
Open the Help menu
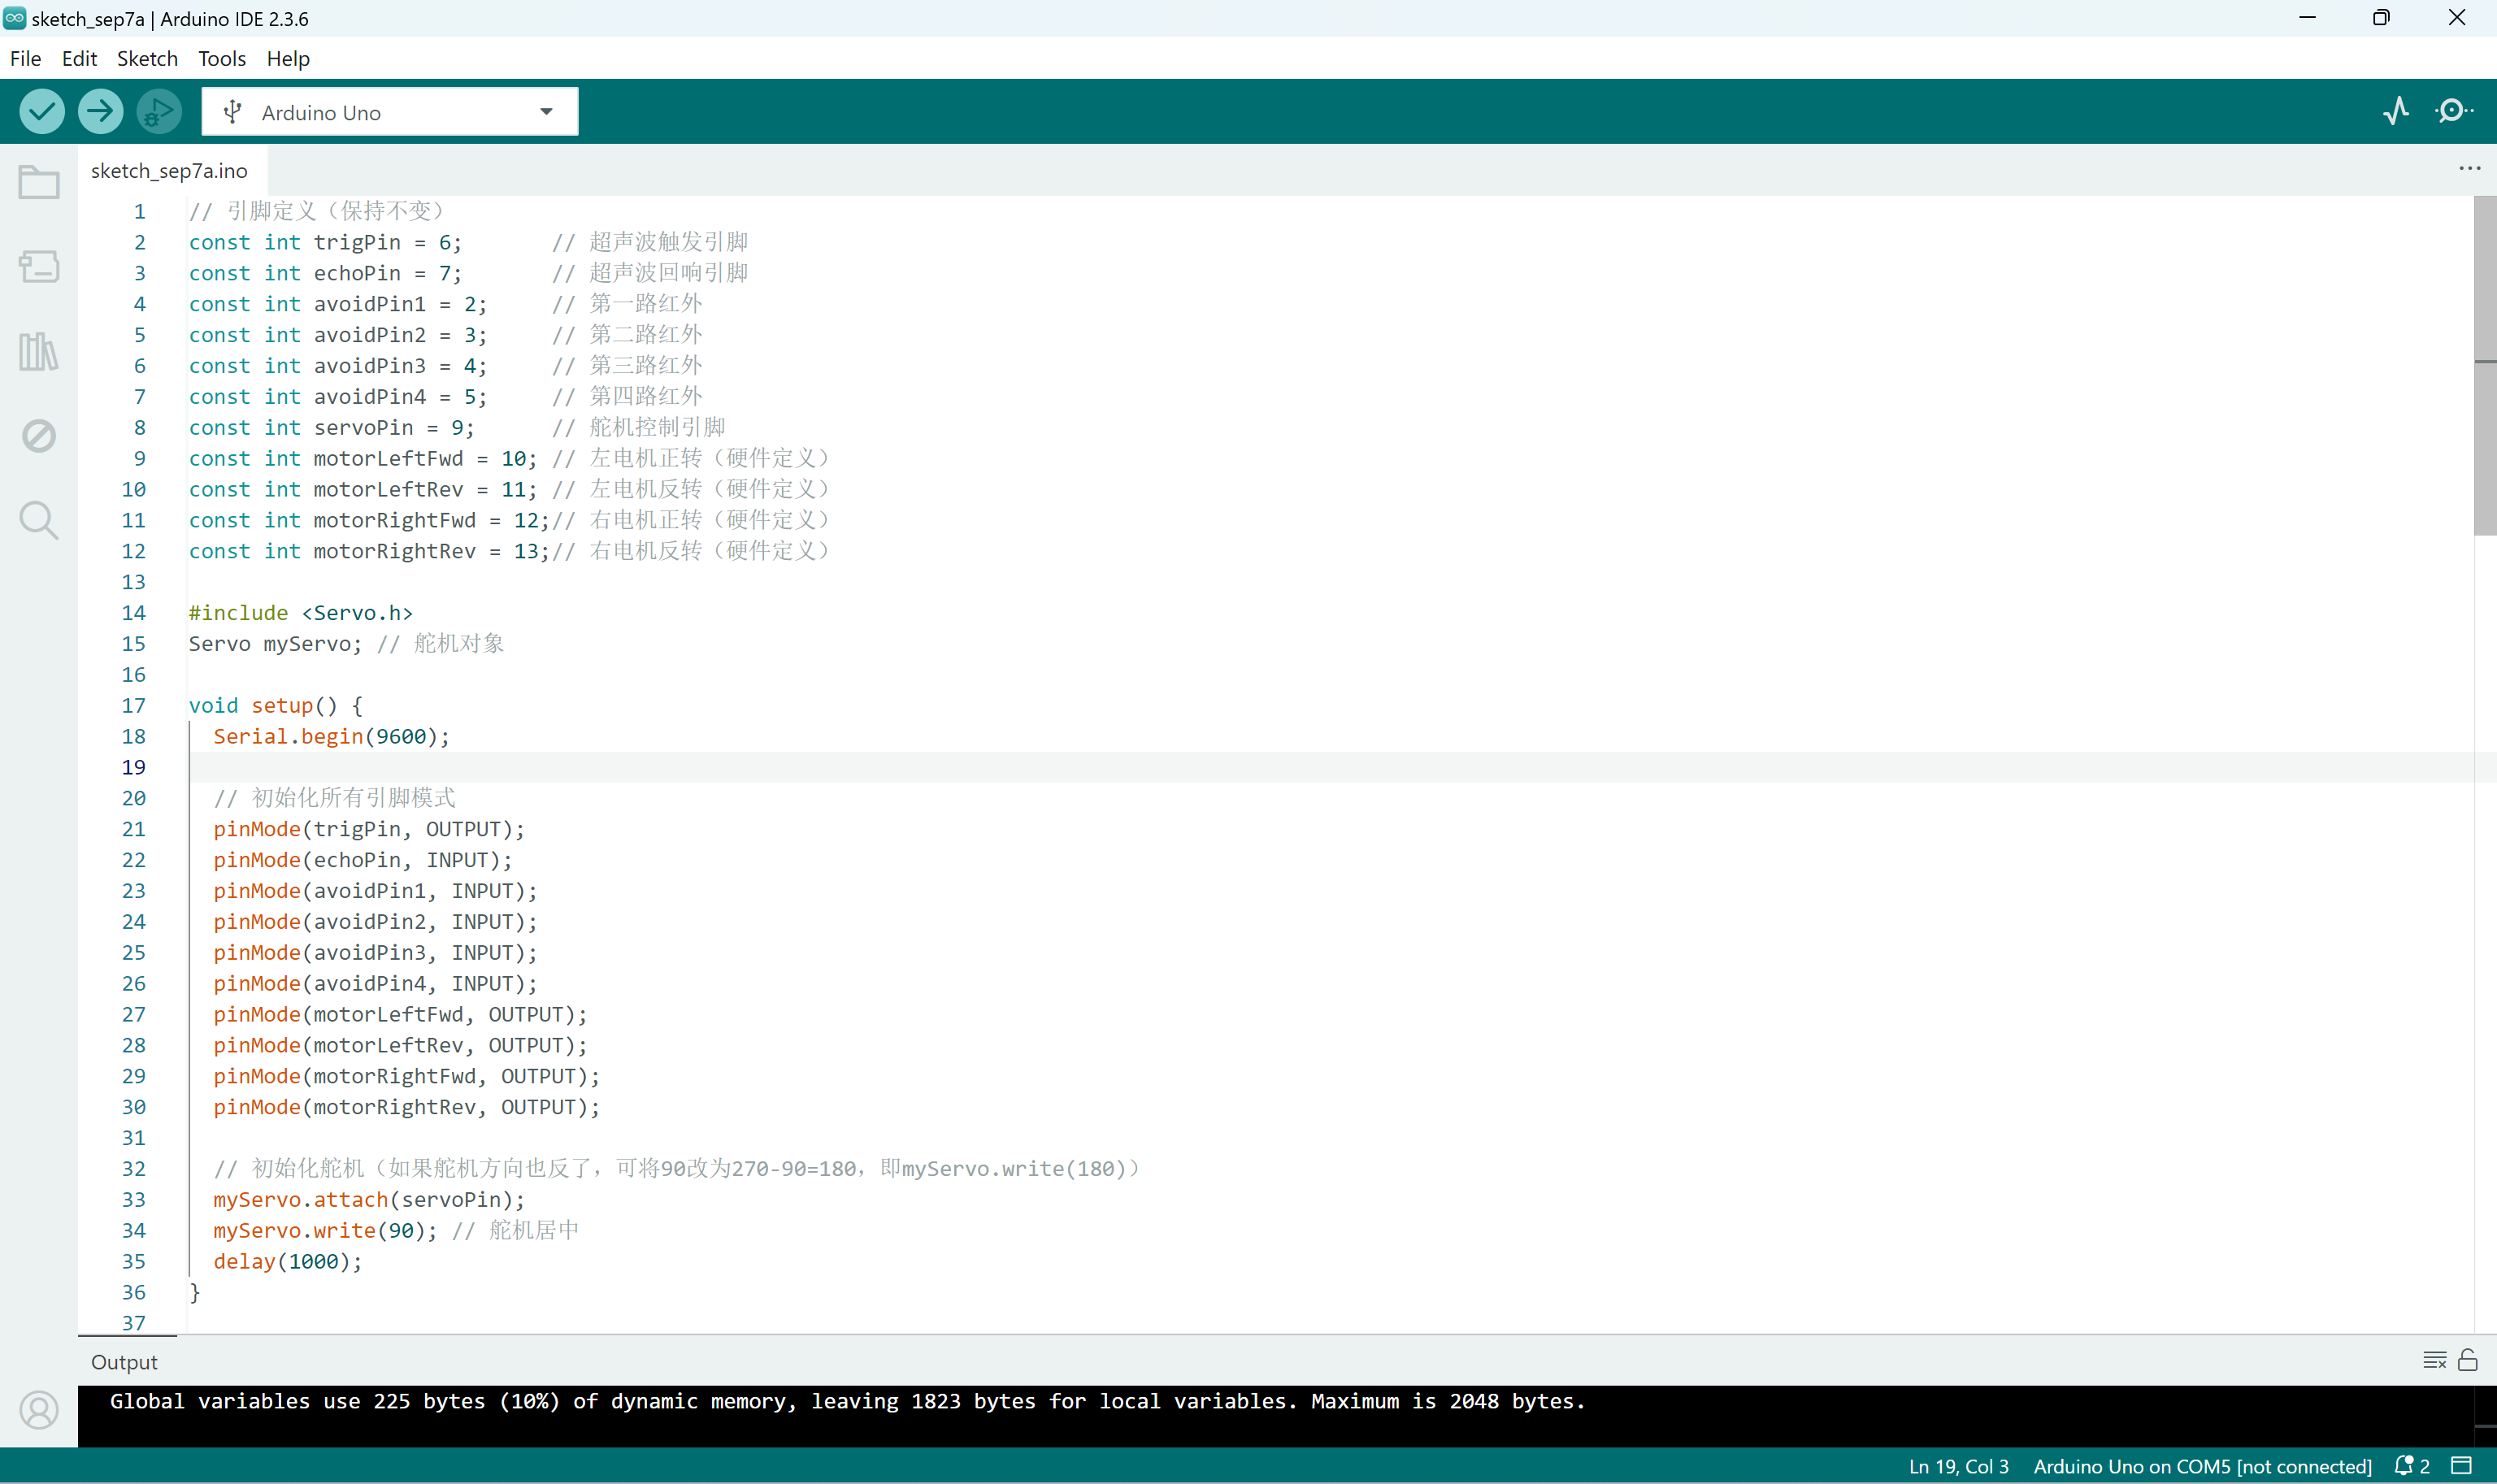pyautogui.click(x=288, y=58)
